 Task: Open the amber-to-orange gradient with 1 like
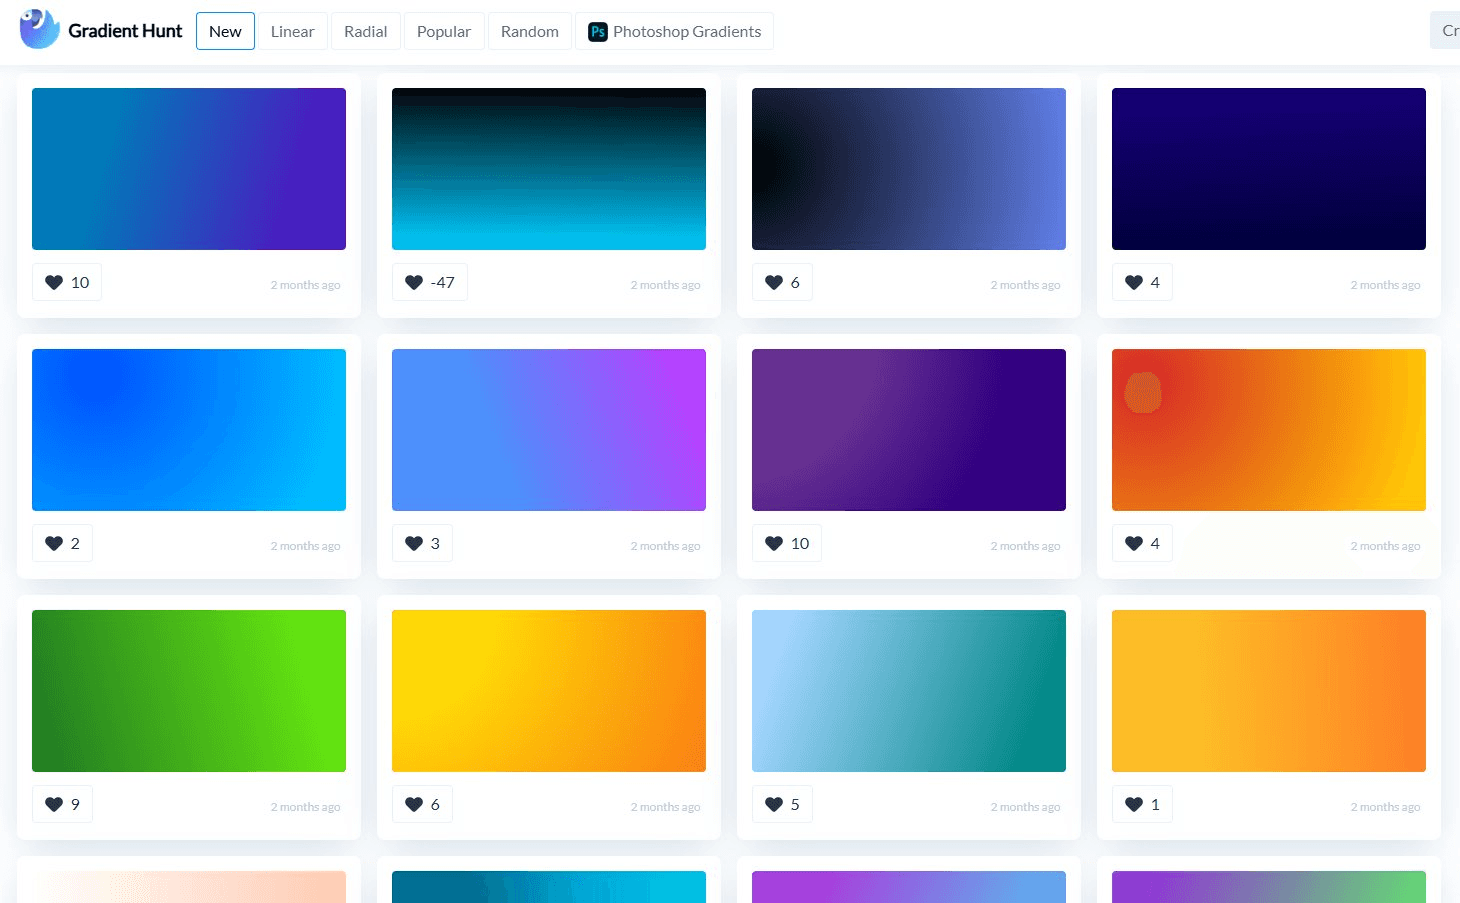coord(1269,691)
